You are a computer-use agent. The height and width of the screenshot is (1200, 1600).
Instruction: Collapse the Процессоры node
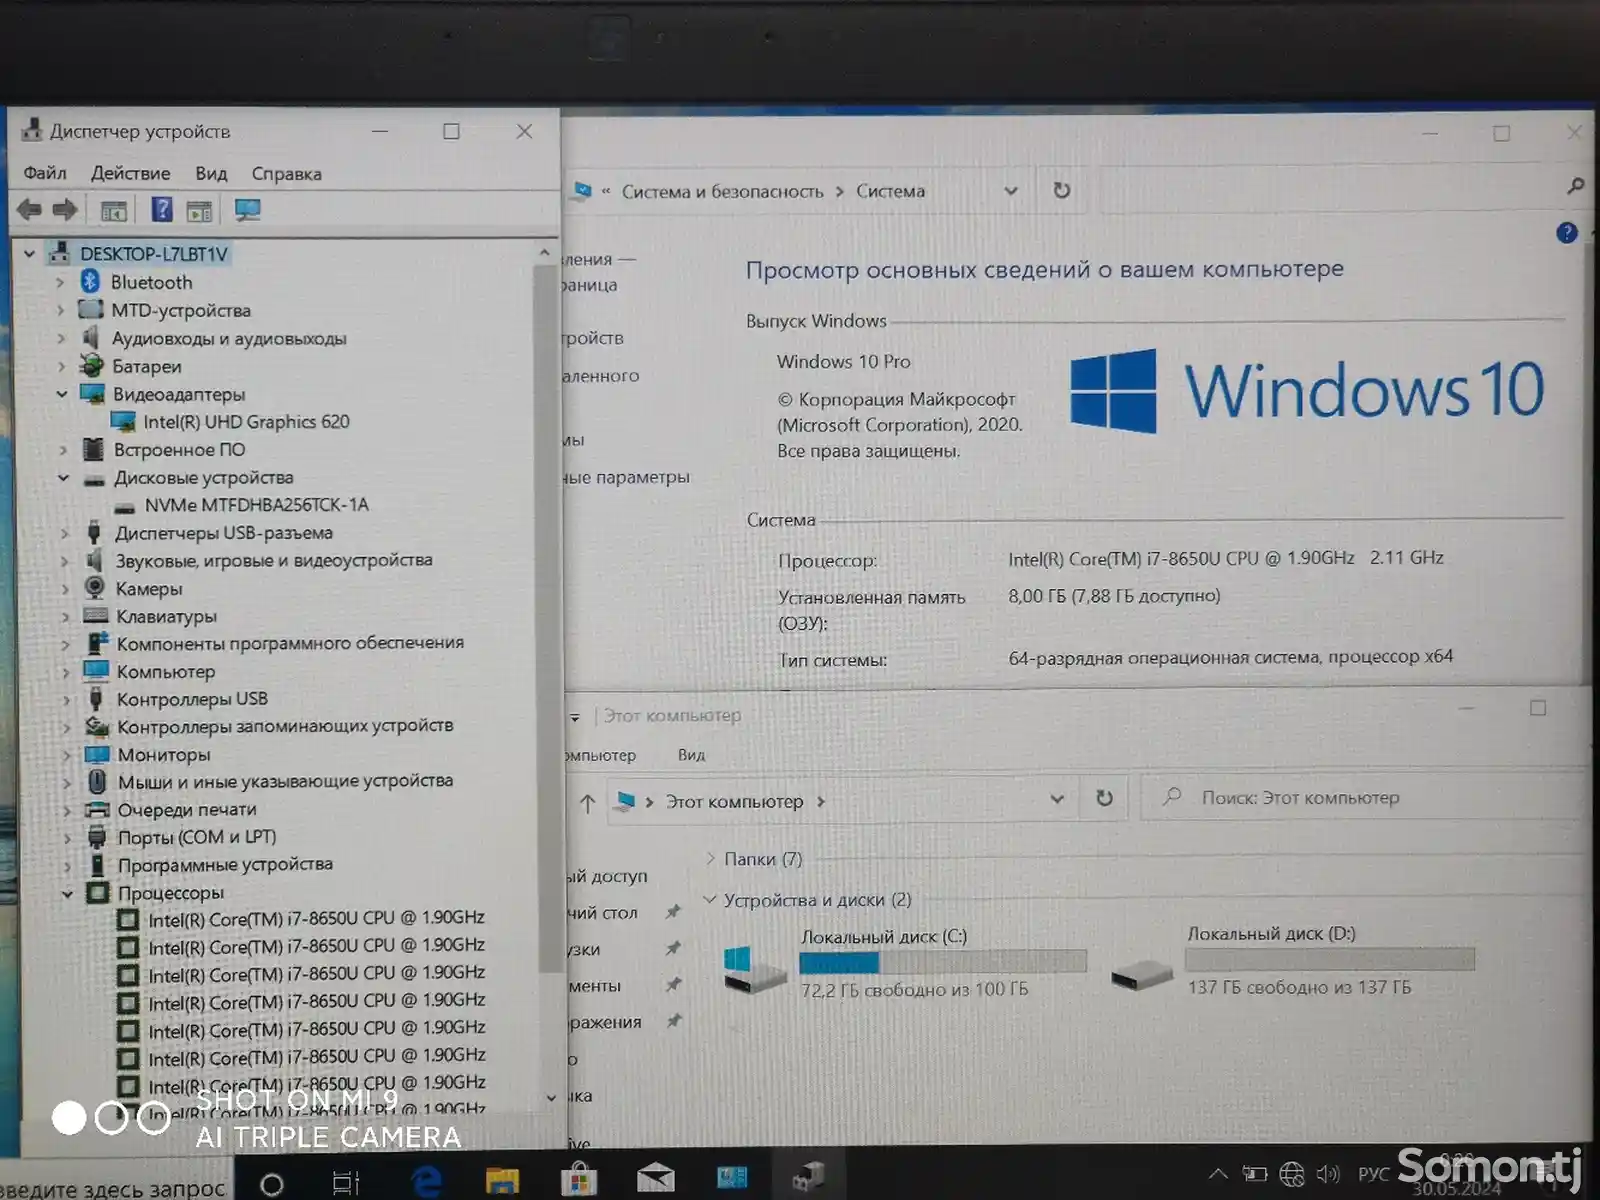click(x=67, y=893)
